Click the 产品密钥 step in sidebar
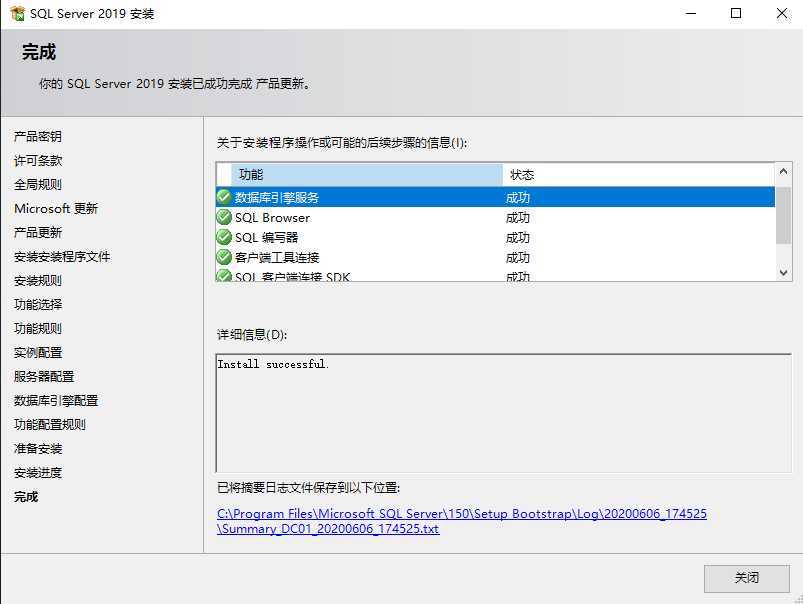This screenshot has width=803, height=604. [x=38, y=136]
